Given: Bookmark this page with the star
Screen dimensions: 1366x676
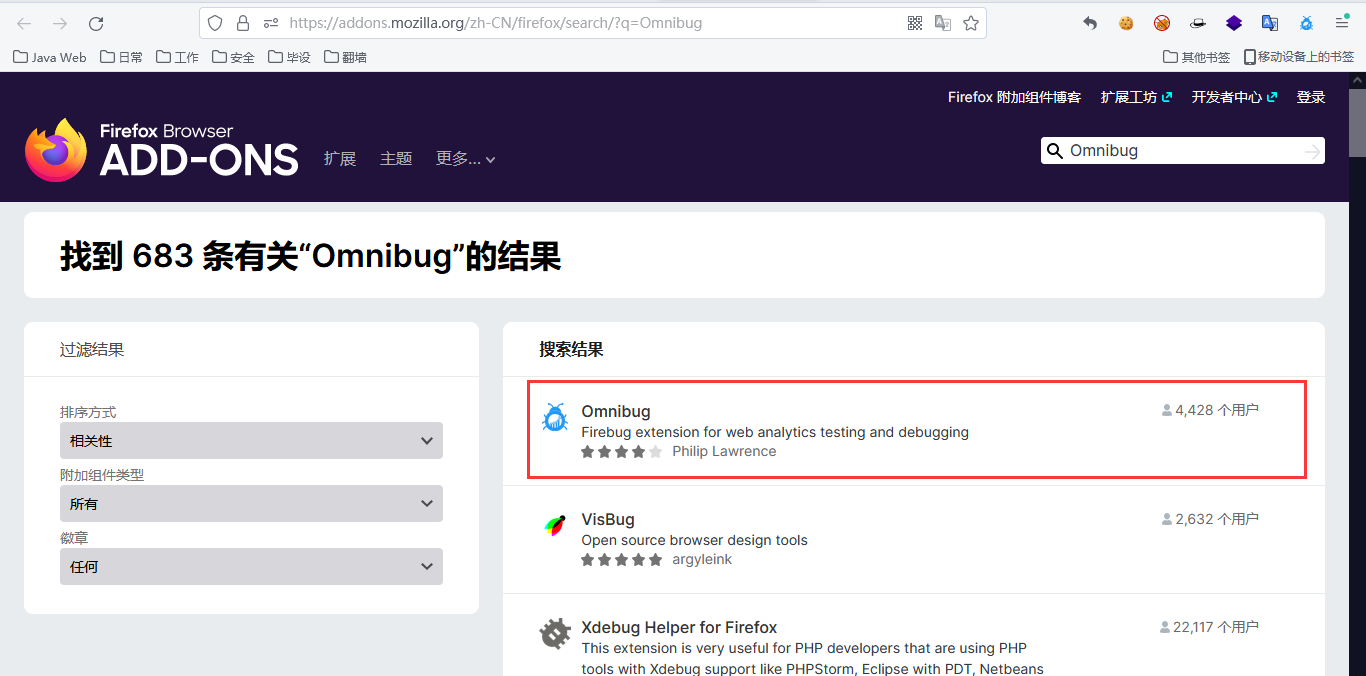Looking at the screenshot, I should point(971,23).
